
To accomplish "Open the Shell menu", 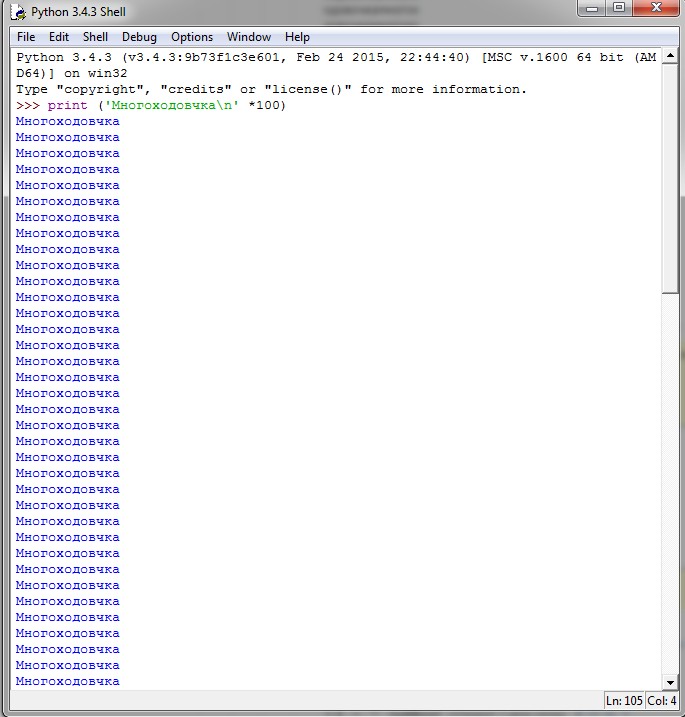I will (95, 37).
